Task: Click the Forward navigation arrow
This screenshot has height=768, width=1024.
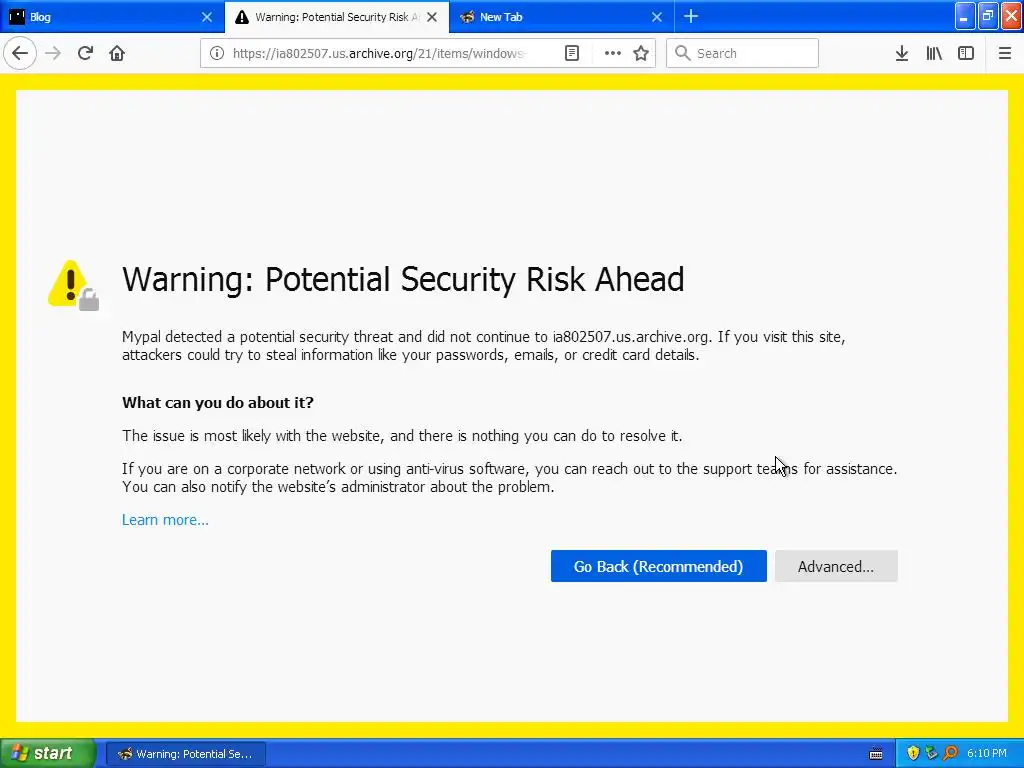Action: pos(53,53)
